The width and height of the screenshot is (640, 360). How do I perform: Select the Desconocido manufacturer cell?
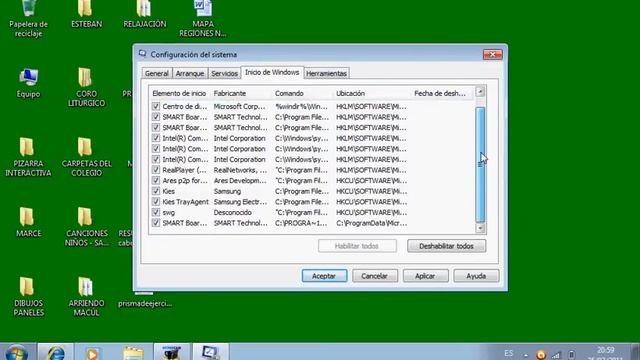click(233, 213)
